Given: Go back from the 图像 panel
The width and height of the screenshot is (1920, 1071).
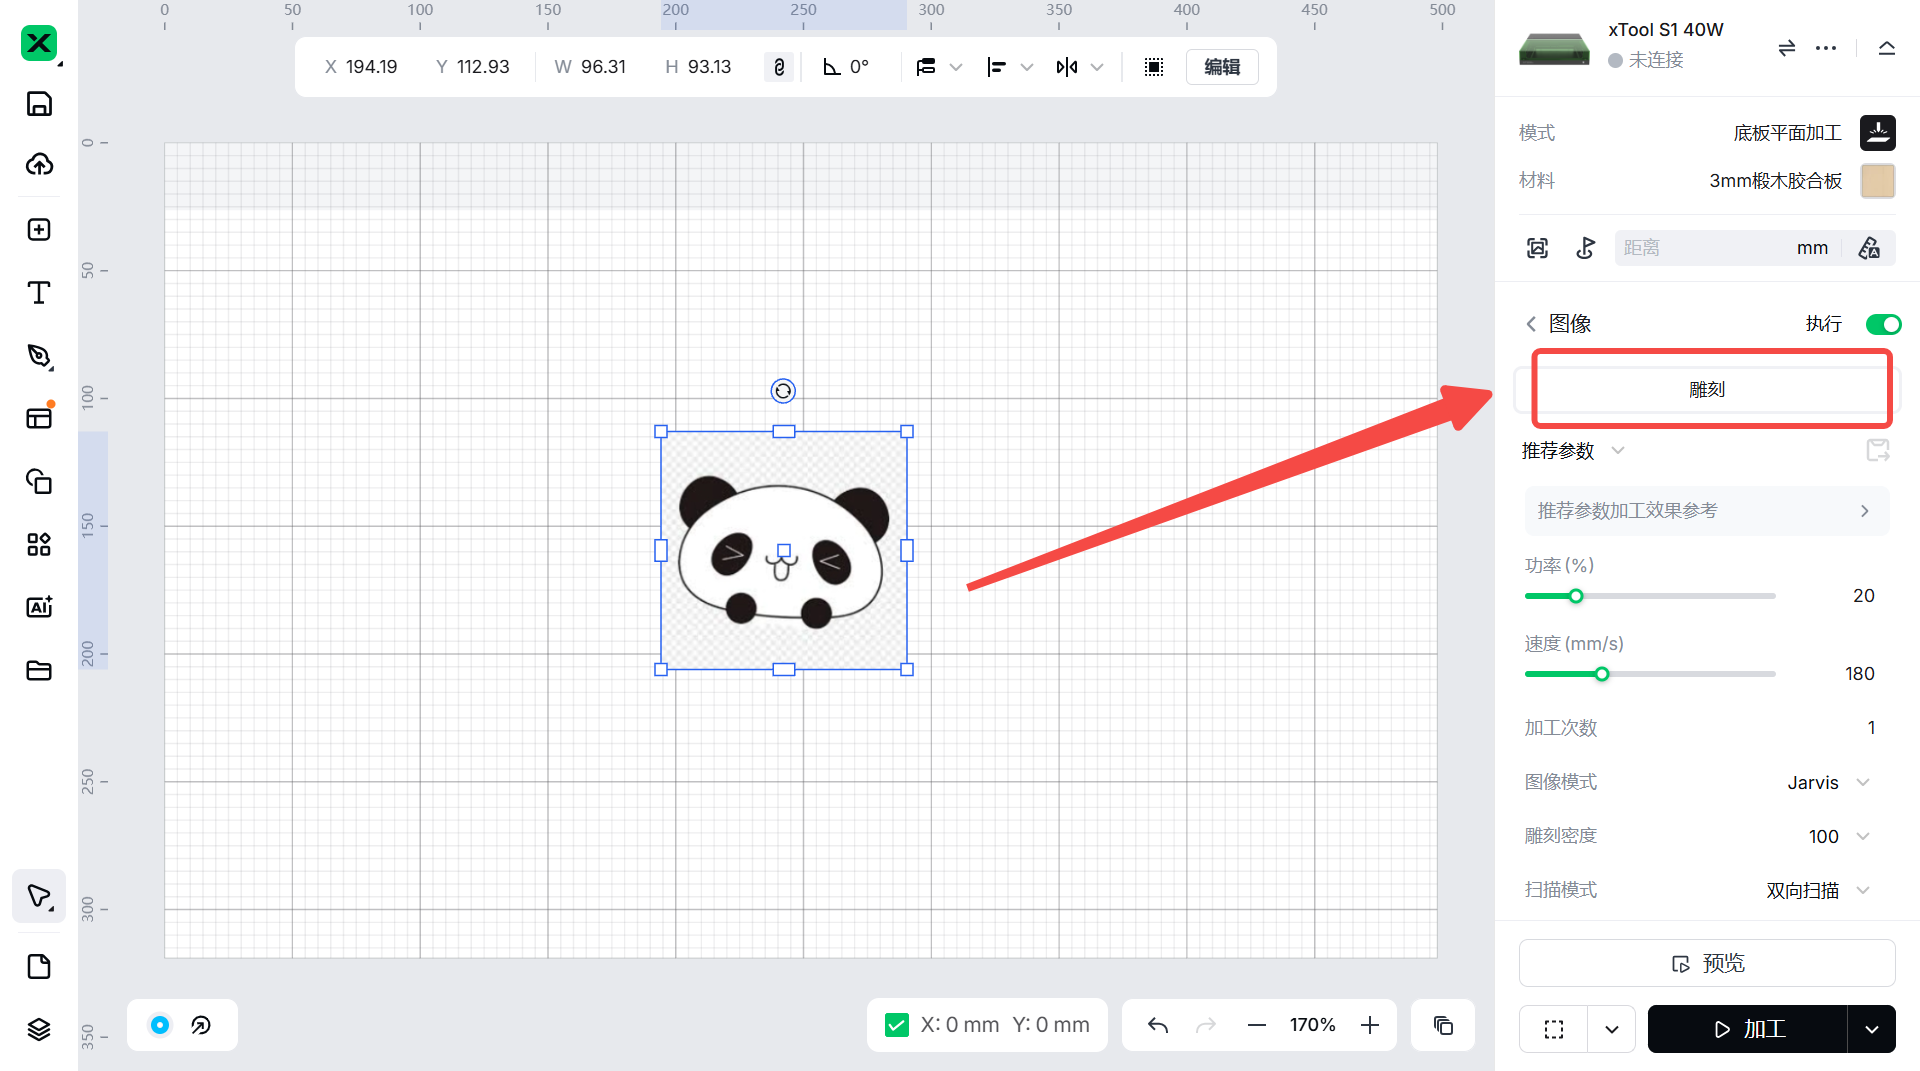Looking at the screenshot, I should (1531, 324).
